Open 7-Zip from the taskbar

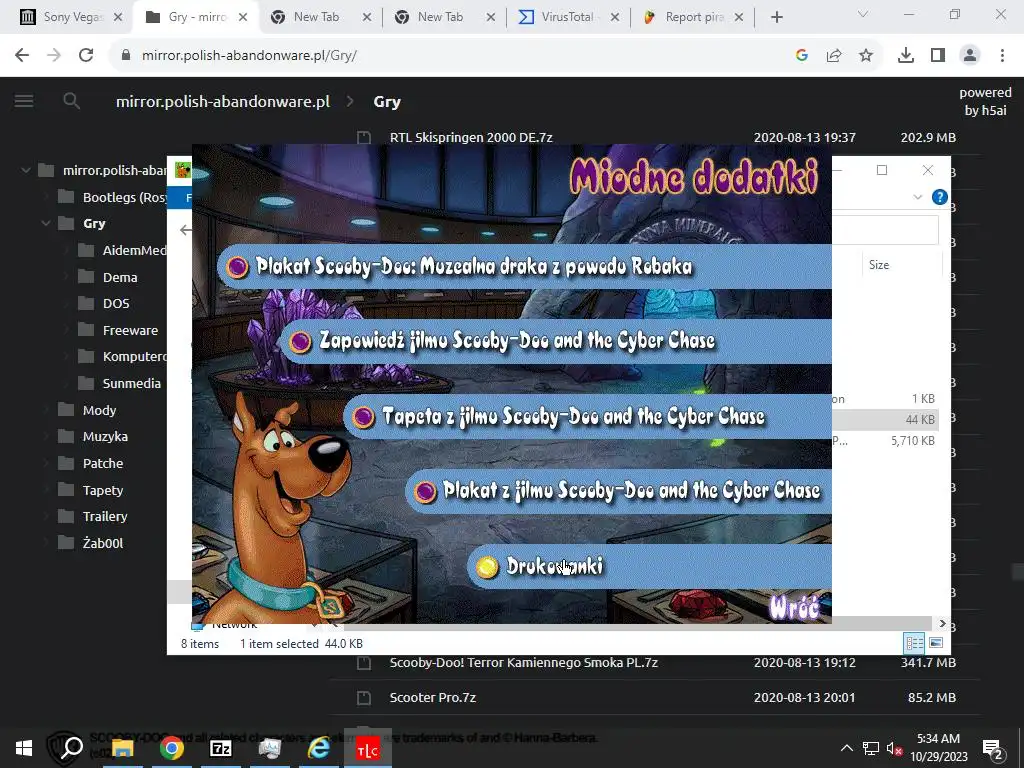221,748
